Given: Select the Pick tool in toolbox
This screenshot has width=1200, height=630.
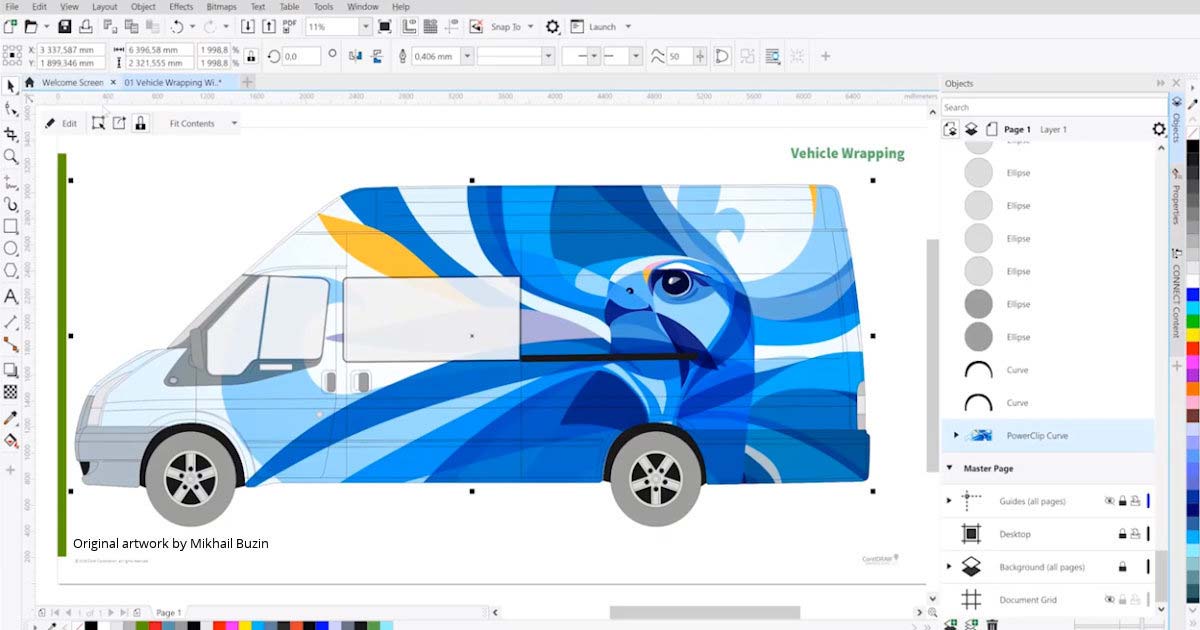Looking at the screenshot, I should (x=11, y=85).
